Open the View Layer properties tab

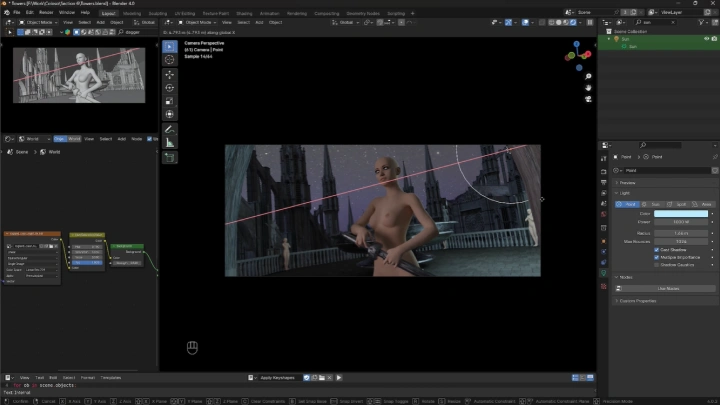pos(603,193)
